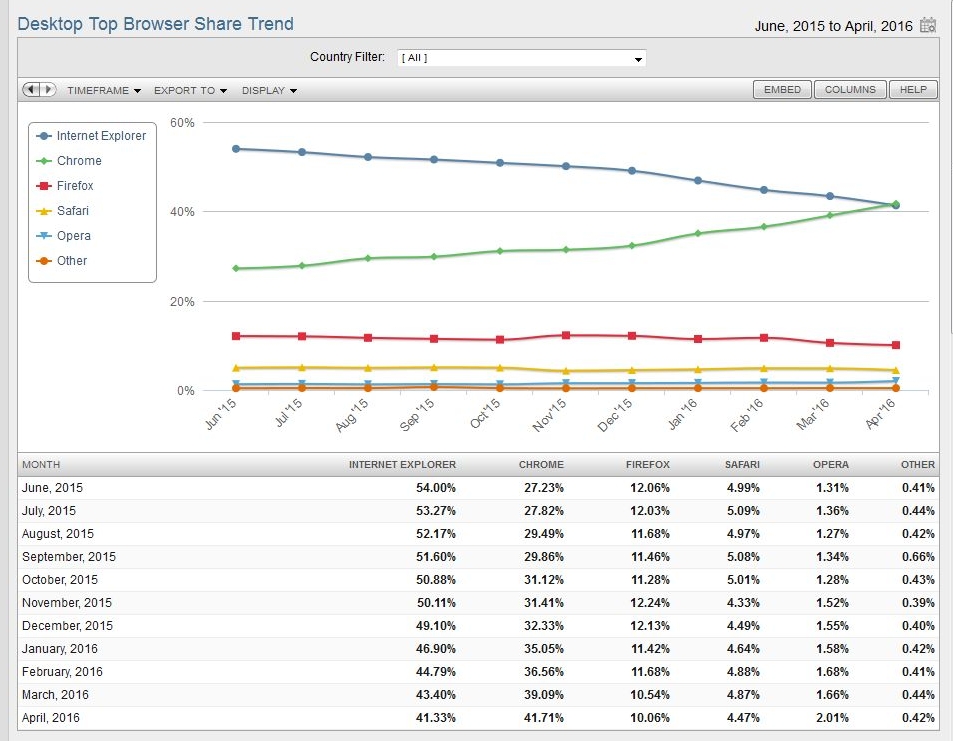Open the EXPORT TO menu

(190, 91)
